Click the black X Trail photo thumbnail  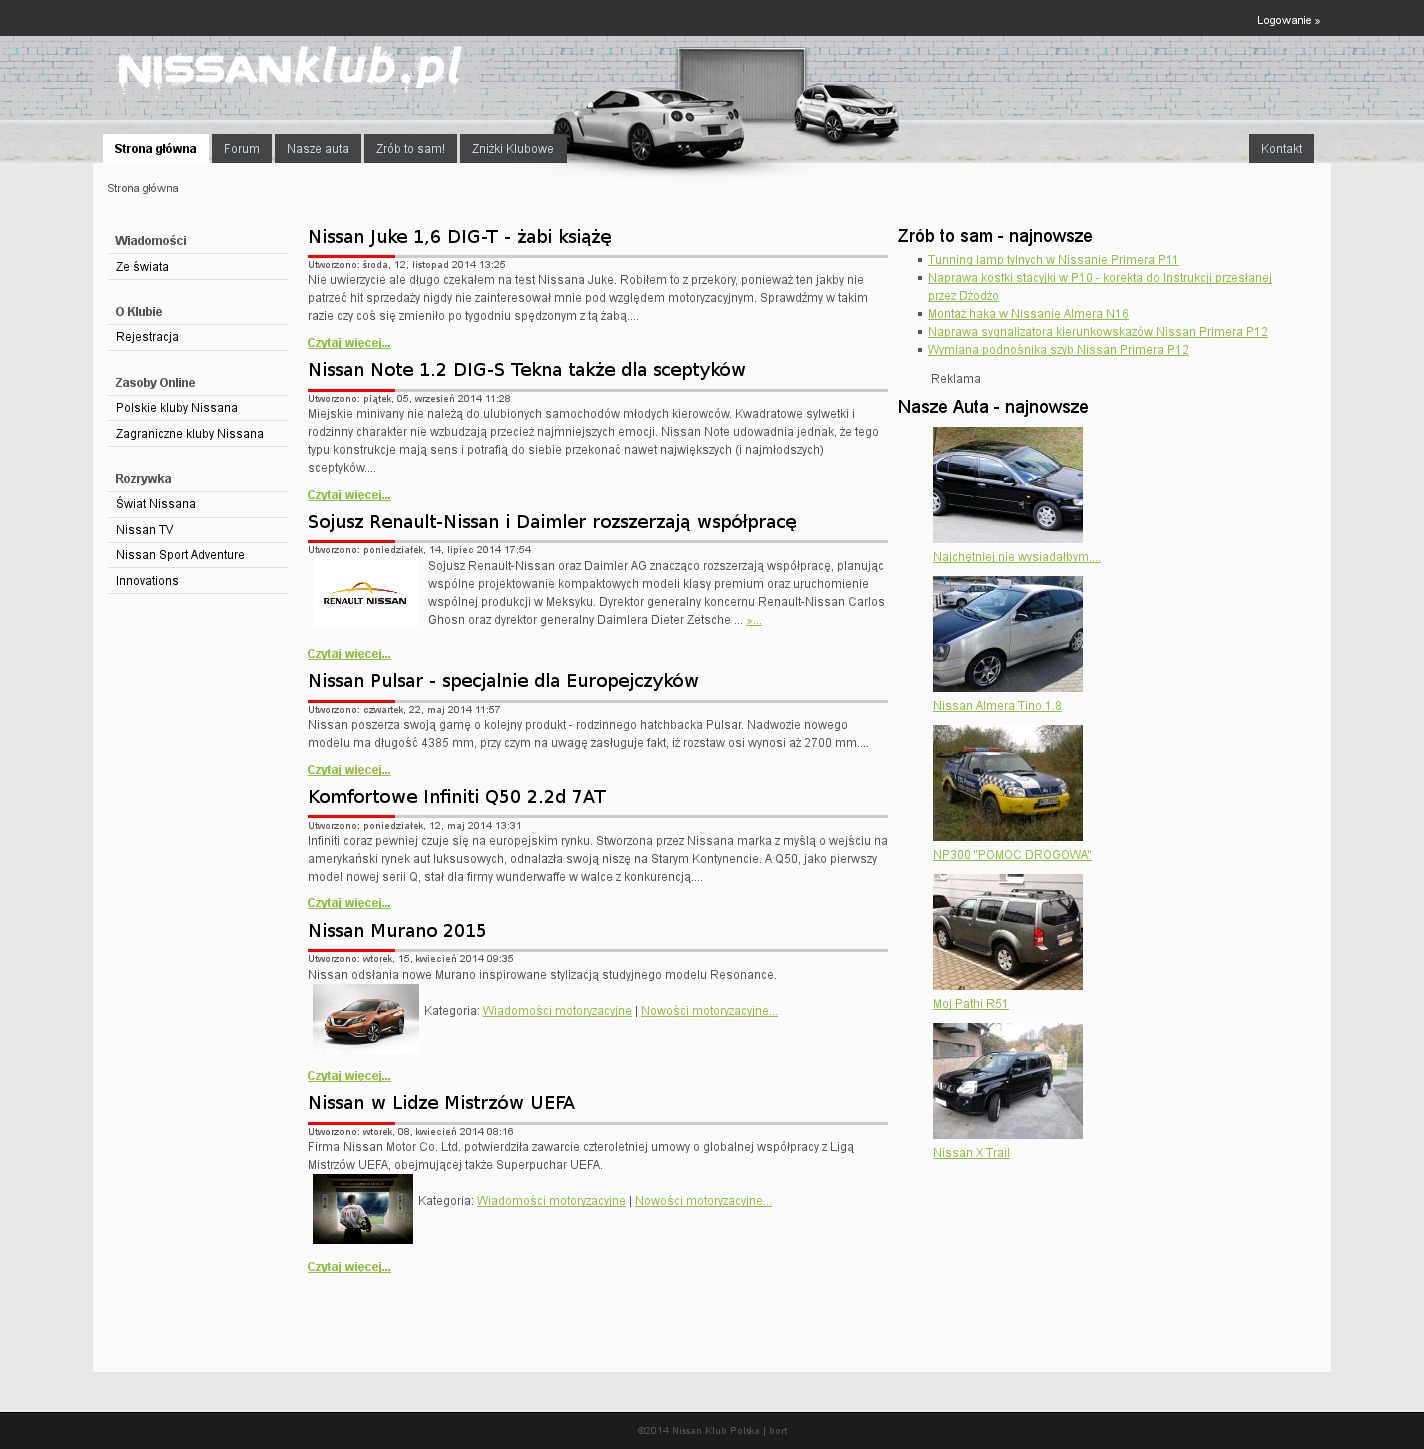click(1008, 1081)
